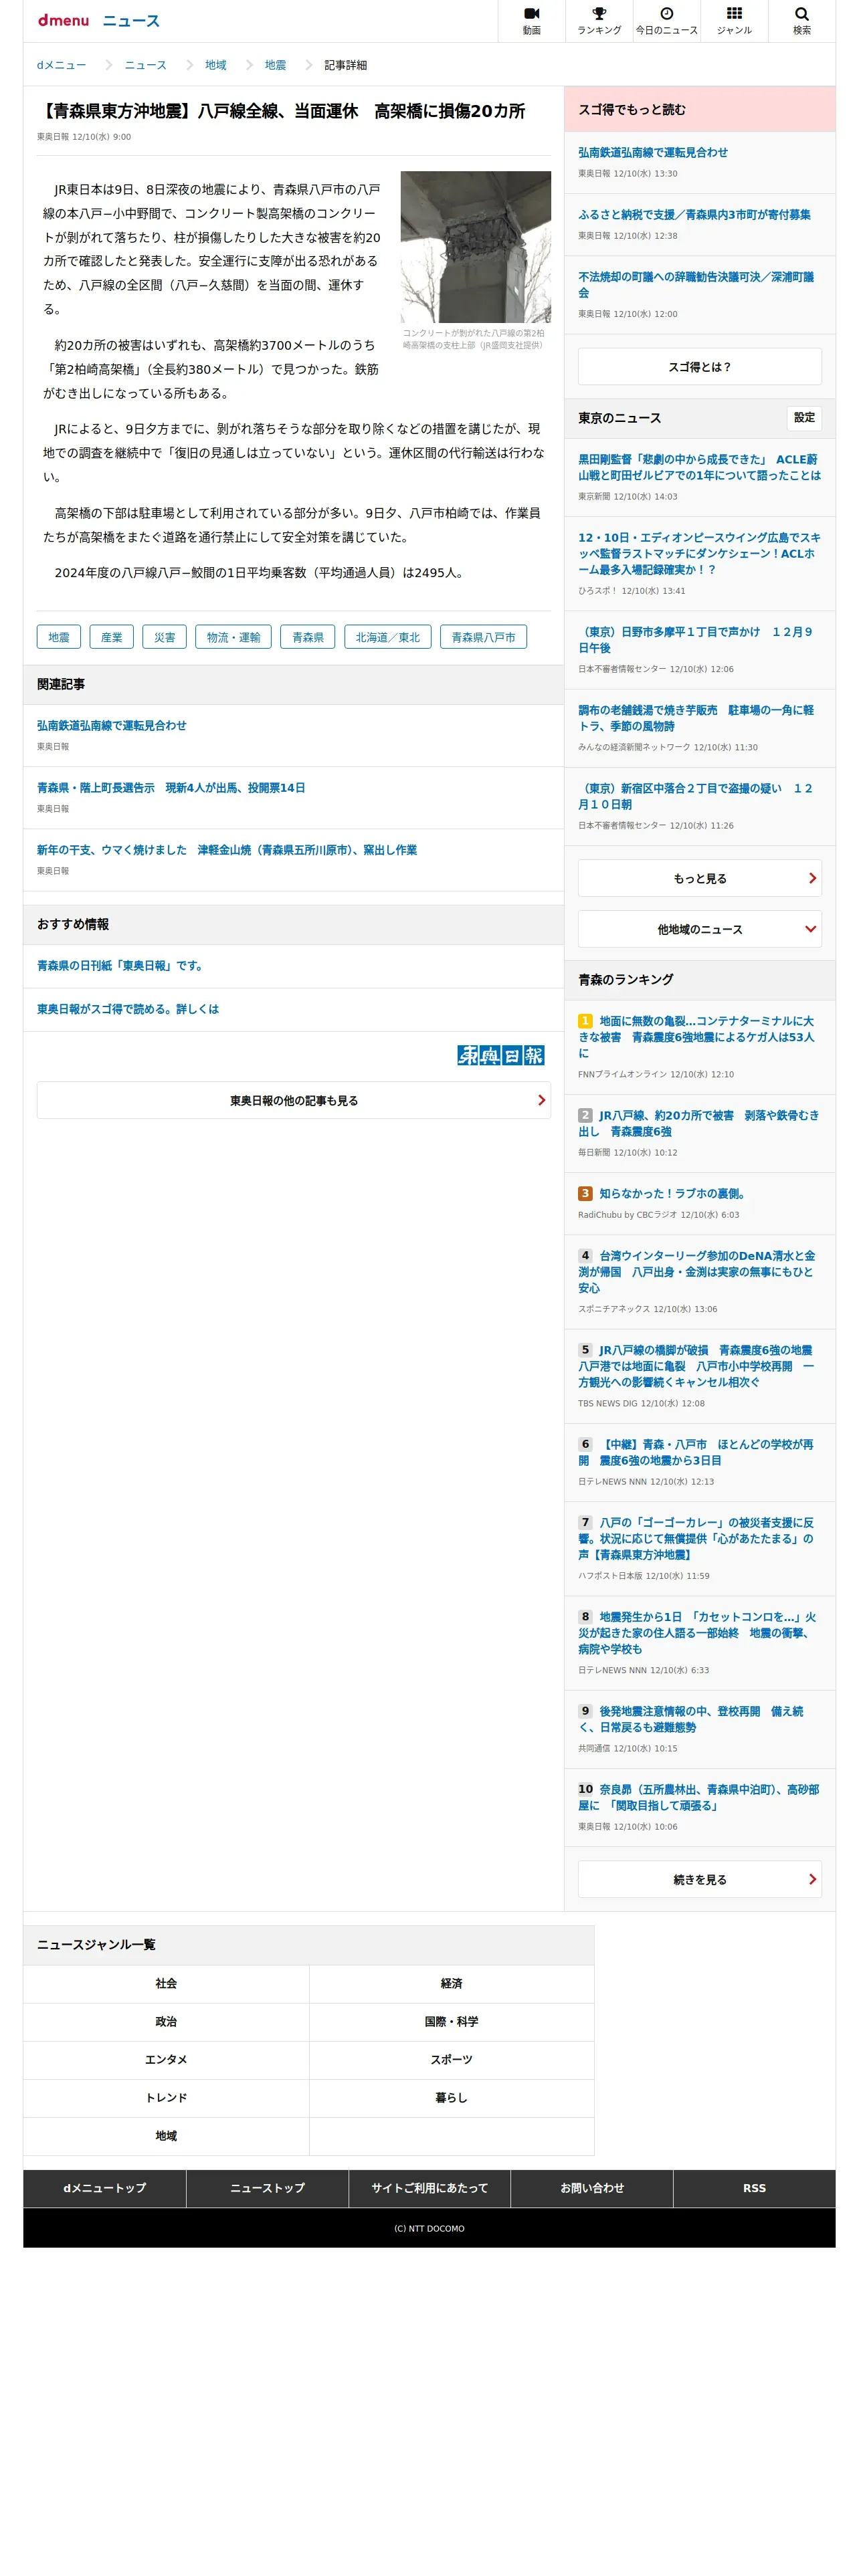Open ranking 9 後発地震注意情報 article
This screenshot has width=859, height=2576.
(691, 1719)
